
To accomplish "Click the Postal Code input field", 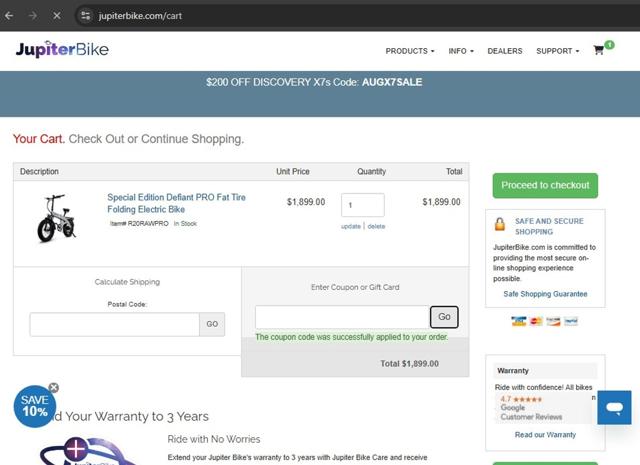I will (114, 325).
